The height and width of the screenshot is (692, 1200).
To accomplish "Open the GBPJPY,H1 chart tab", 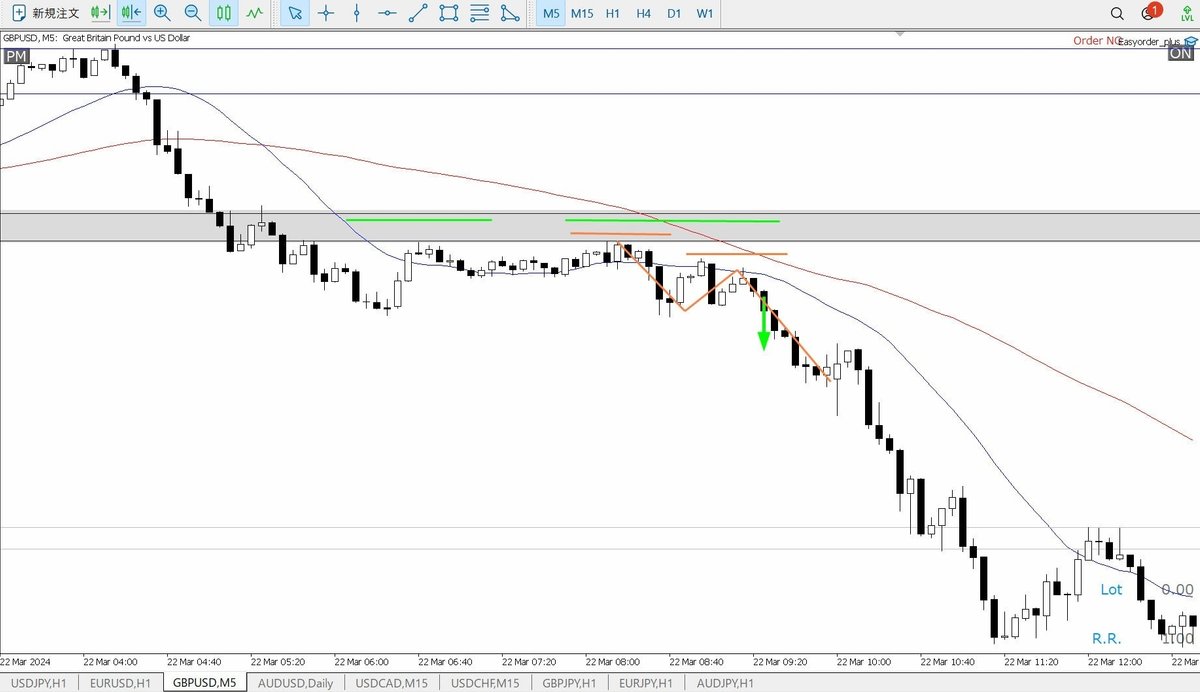I will click(567, 683).
